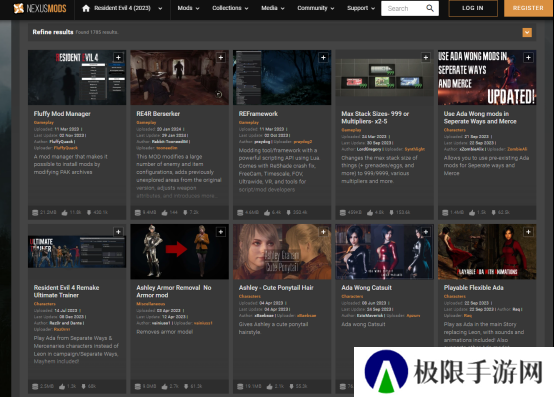Screen dimensions: 554x397
Task: Click the home icon beside Resident Evil 4
Action: (86, 8)
